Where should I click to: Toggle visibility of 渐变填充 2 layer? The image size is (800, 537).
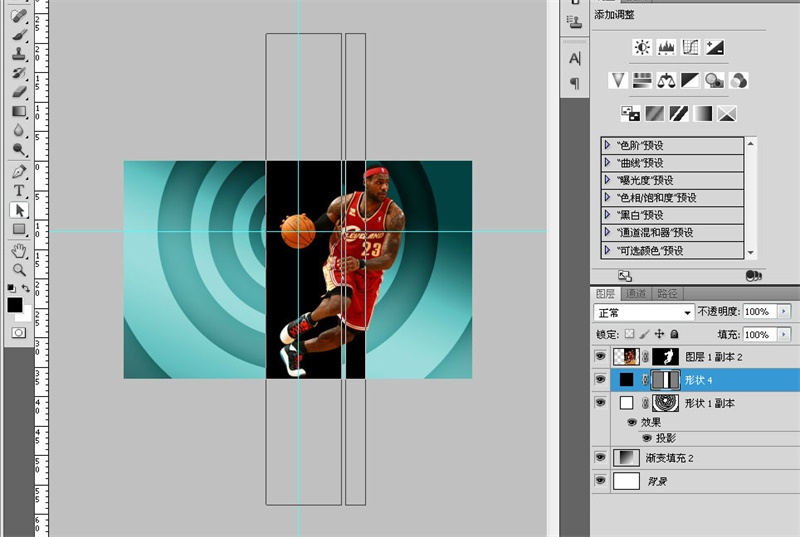pos(600,457)
